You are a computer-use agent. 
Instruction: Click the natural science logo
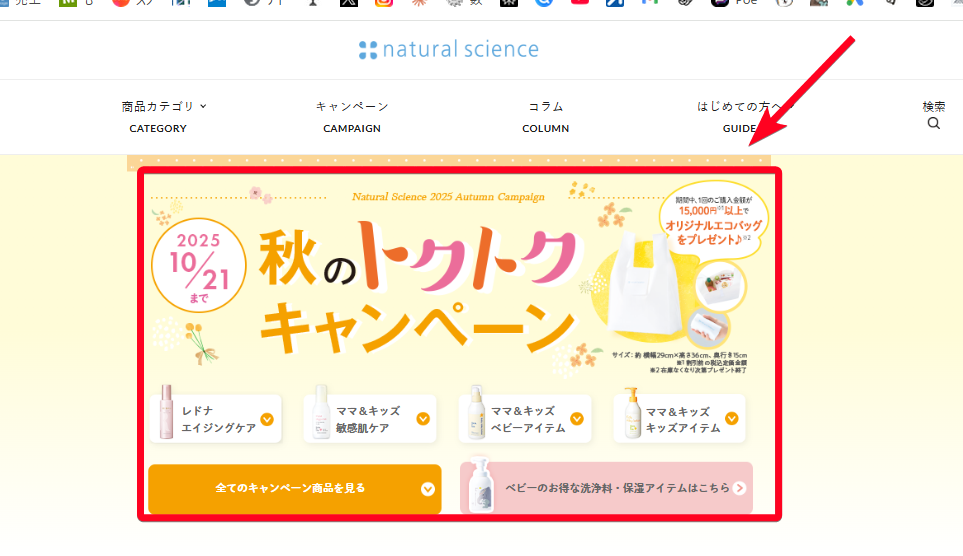point(448,50)
